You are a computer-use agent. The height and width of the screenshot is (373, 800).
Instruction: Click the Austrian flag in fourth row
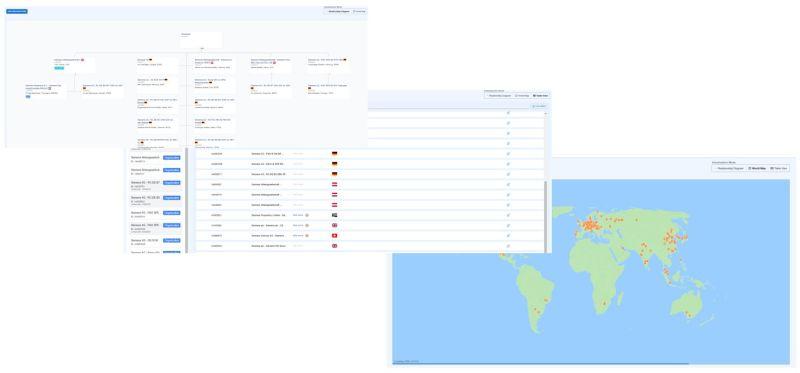pyautogui.click(x=335, y=184)
